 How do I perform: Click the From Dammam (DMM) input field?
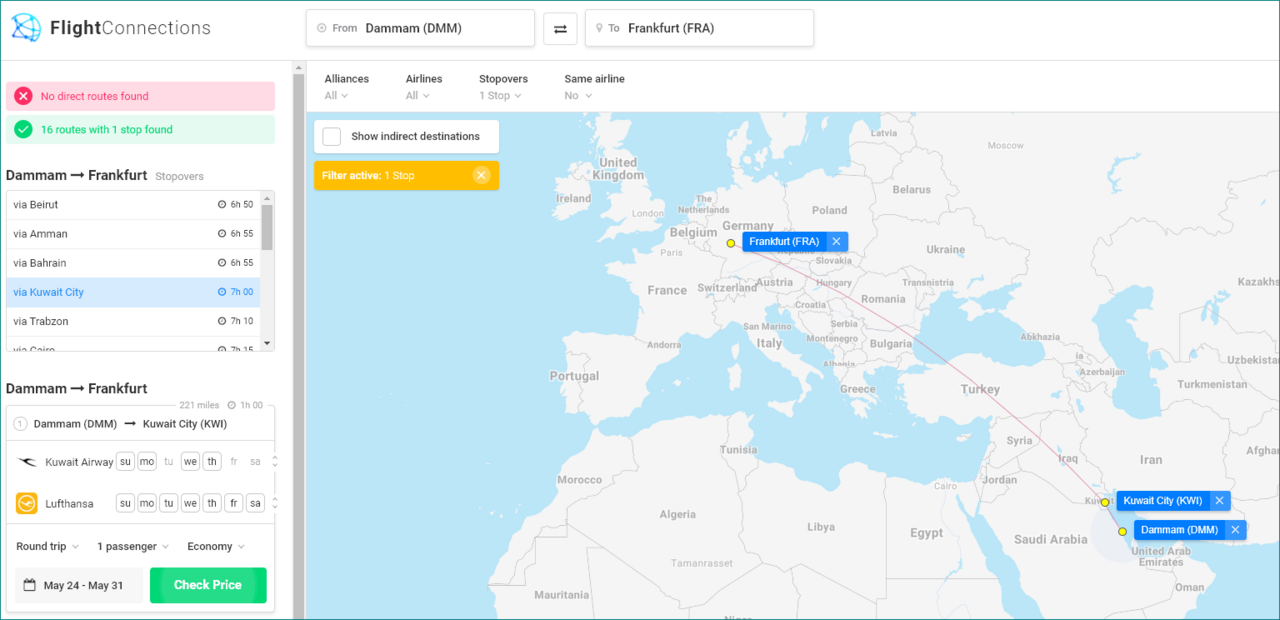(420, 28)
